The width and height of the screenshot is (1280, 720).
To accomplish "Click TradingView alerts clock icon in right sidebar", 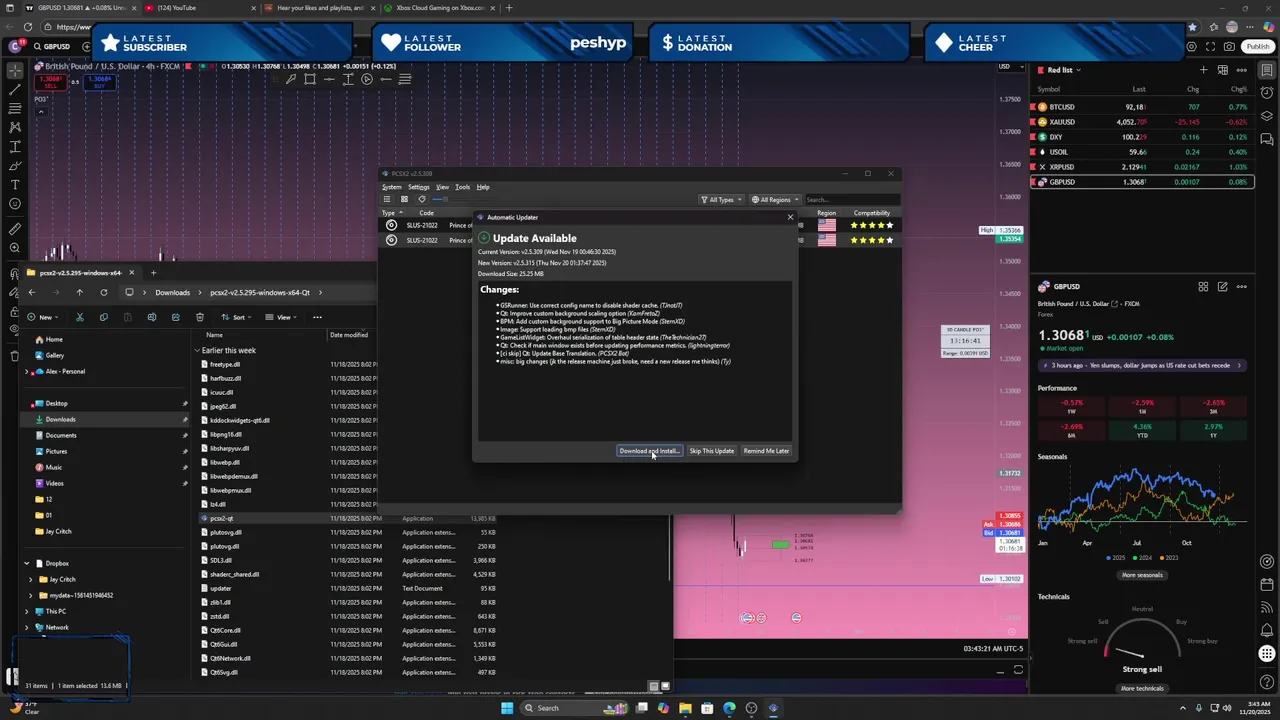I will pyautogui.click(x=1267, y=92).
